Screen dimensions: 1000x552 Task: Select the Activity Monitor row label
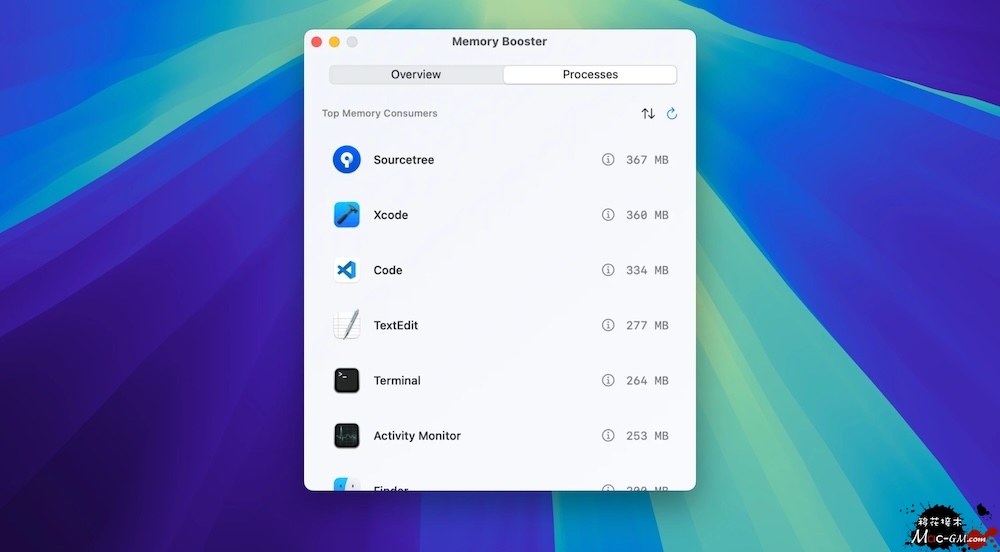click(417, 436)
